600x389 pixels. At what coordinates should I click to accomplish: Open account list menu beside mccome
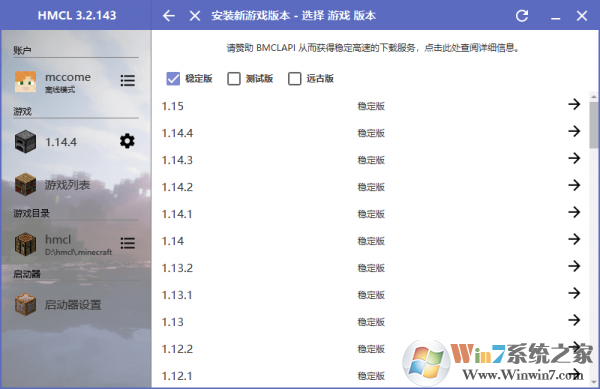pos(127,80)
